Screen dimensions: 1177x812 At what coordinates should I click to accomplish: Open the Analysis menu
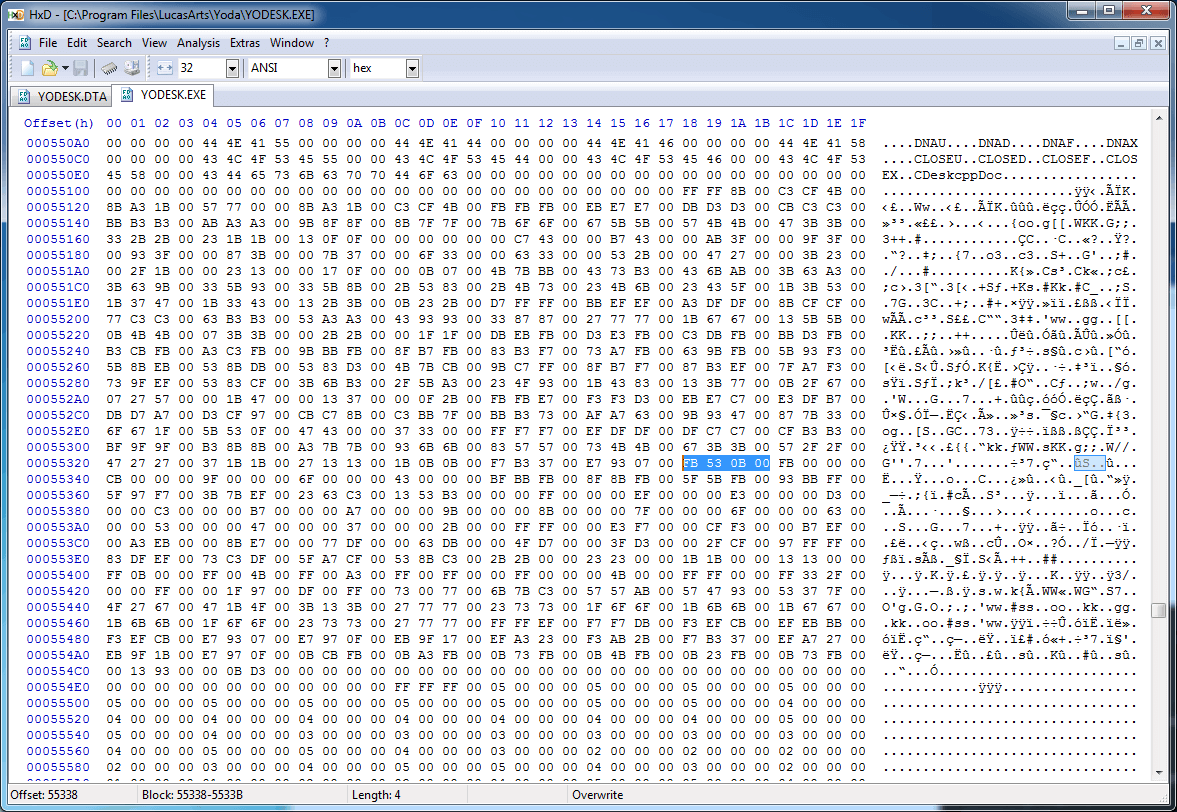coord(198,43)
